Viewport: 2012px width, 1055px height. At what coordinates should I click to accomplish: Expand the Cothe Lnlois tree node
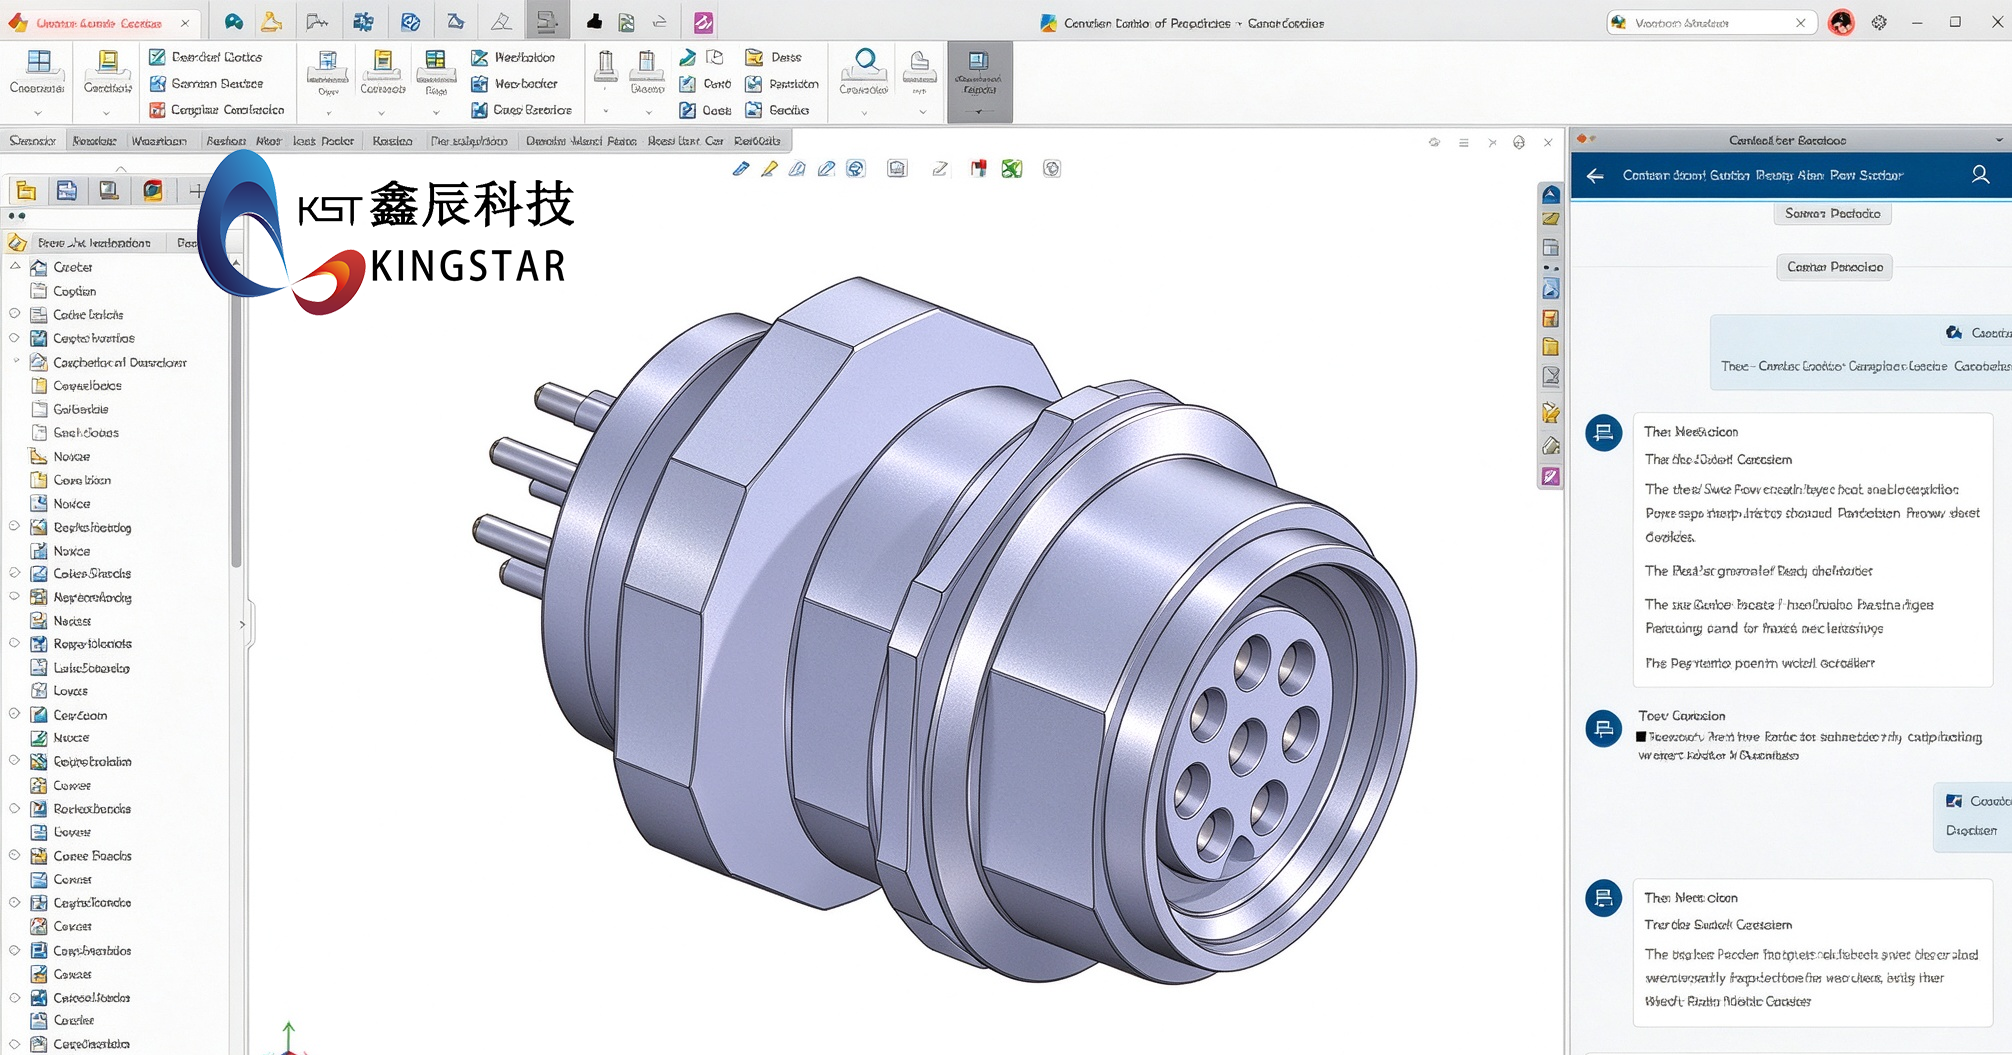(x=15, y=313)
